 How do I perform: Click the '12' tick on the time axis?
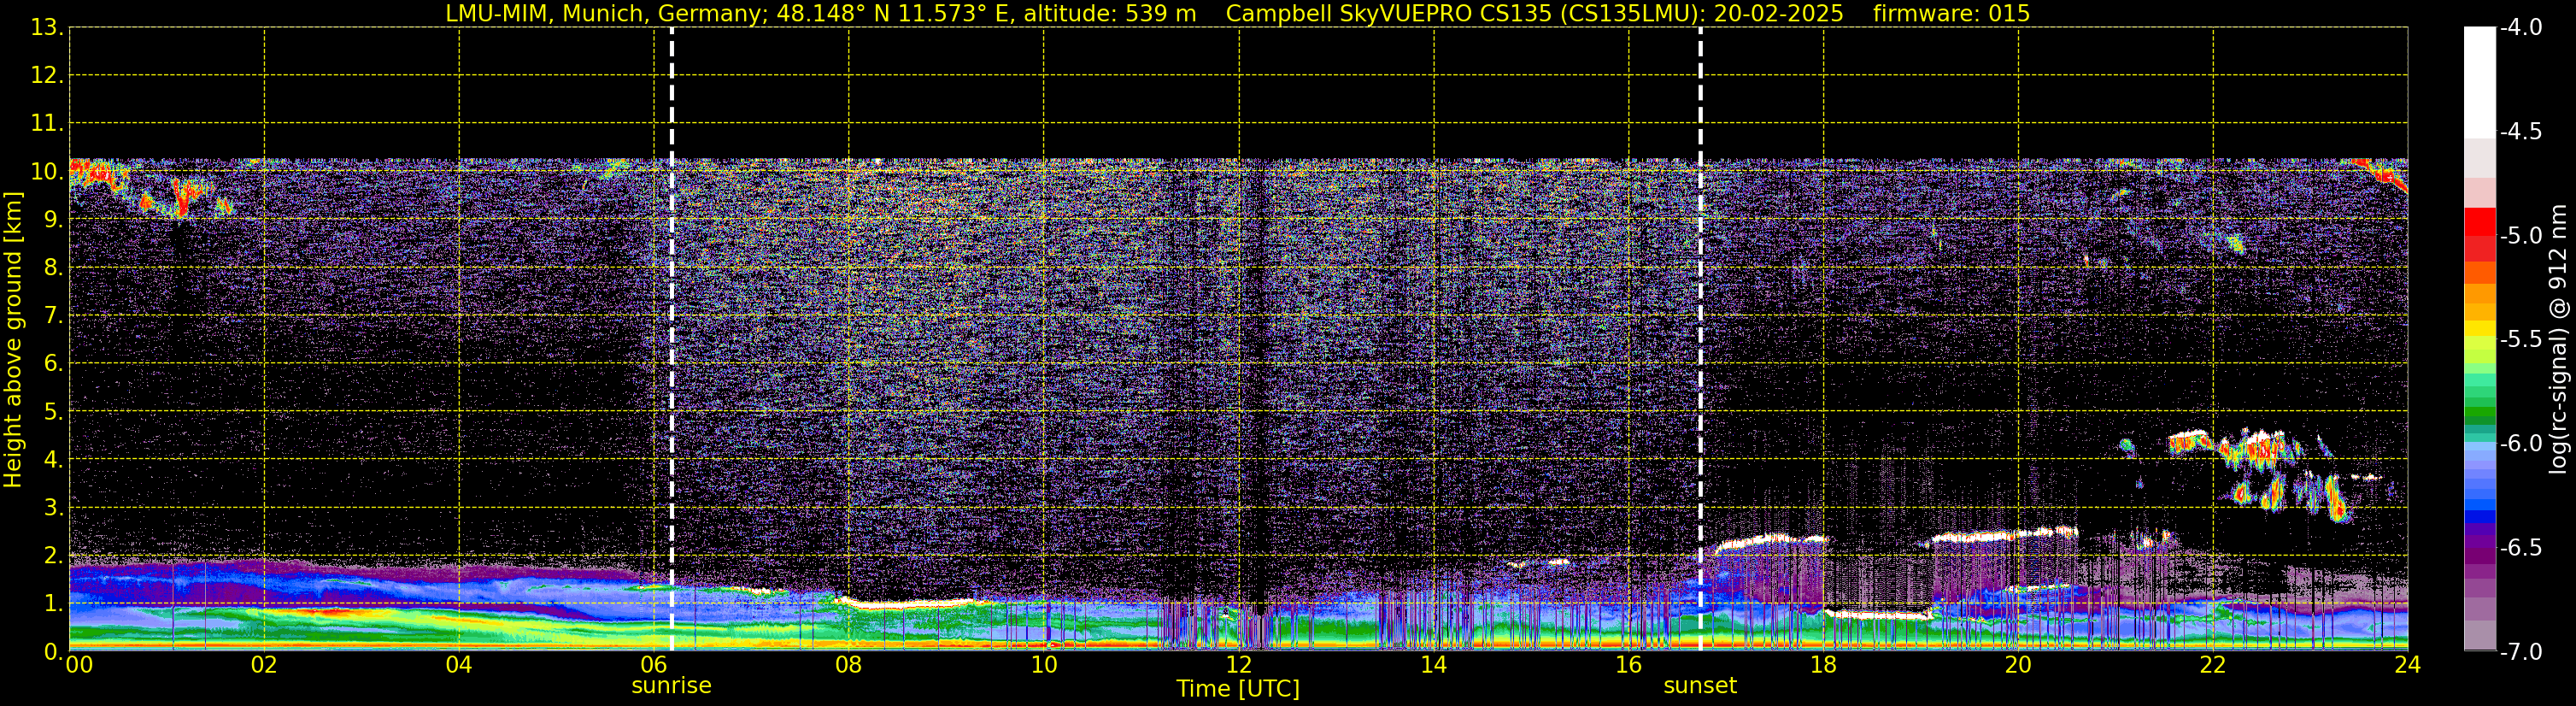[1238, 666]
